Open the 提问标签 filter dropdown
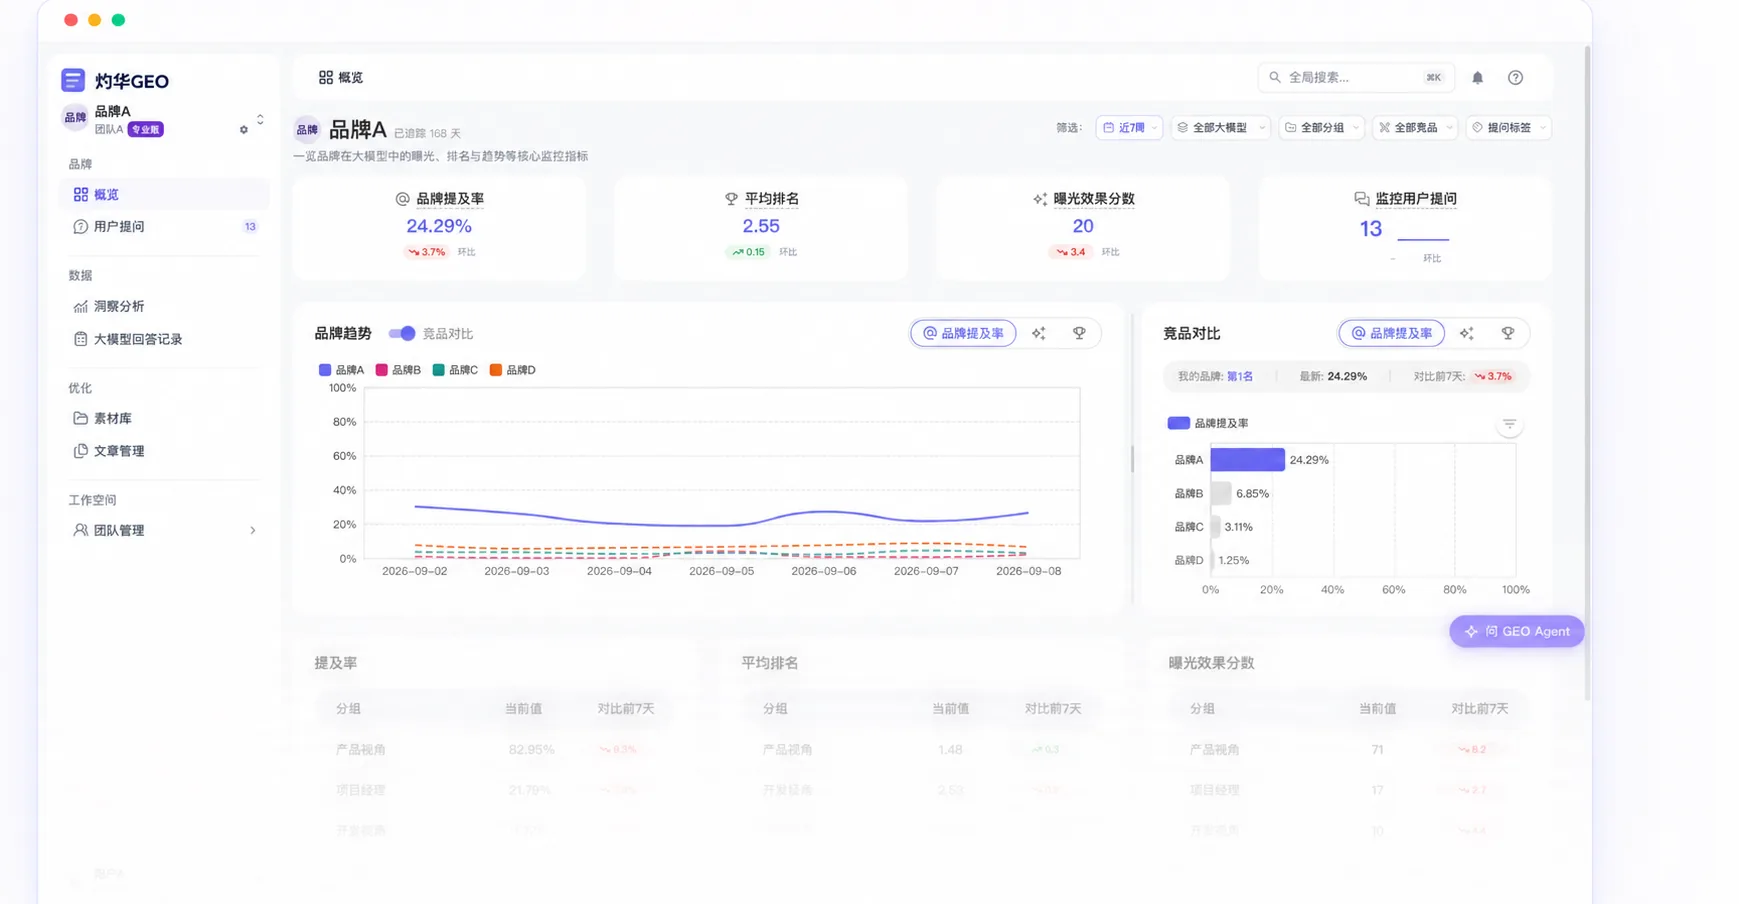The width and height of the screenshot is (1739, 904). tap(1509, 128)
